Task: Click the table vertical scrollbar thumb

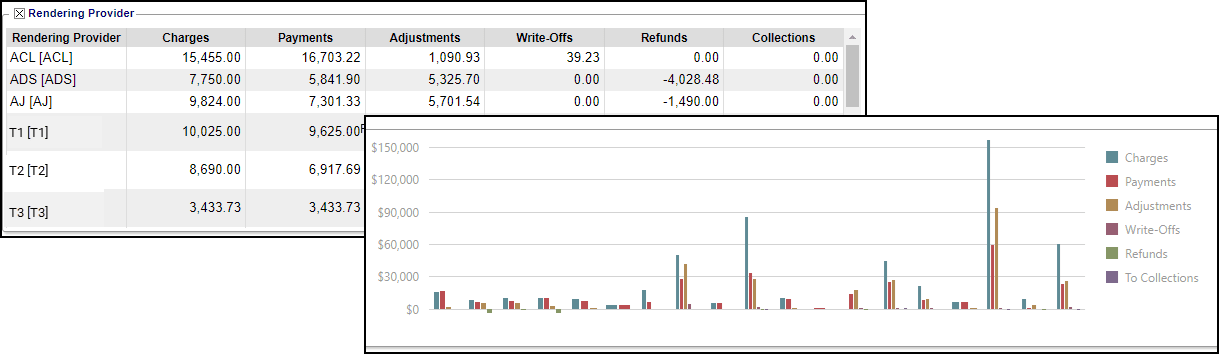Action: pyautogui.click(x=852, y=75)
